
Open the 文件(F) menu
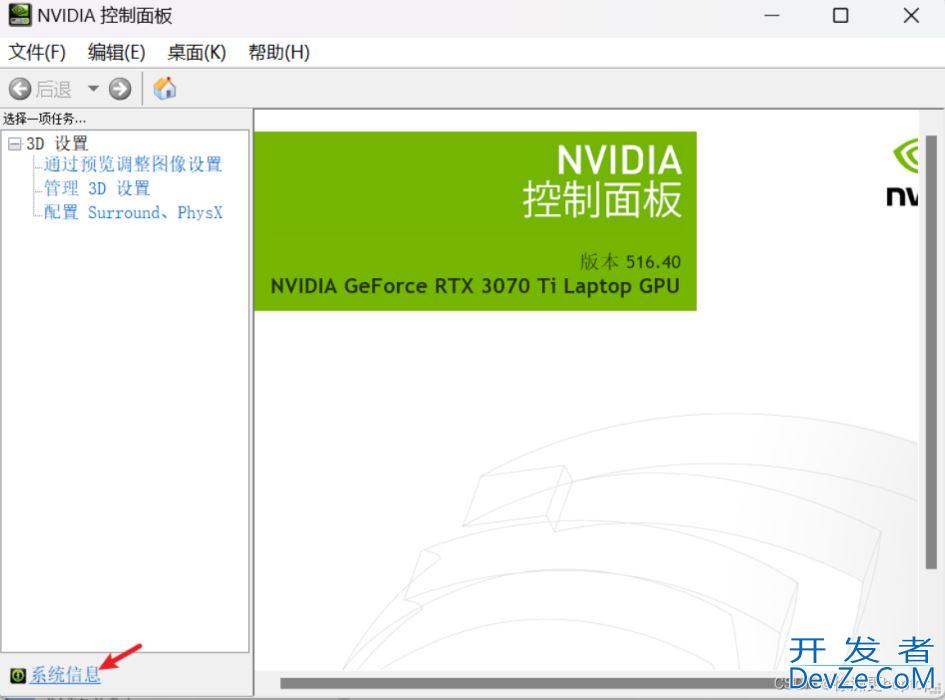coord(37,52)
